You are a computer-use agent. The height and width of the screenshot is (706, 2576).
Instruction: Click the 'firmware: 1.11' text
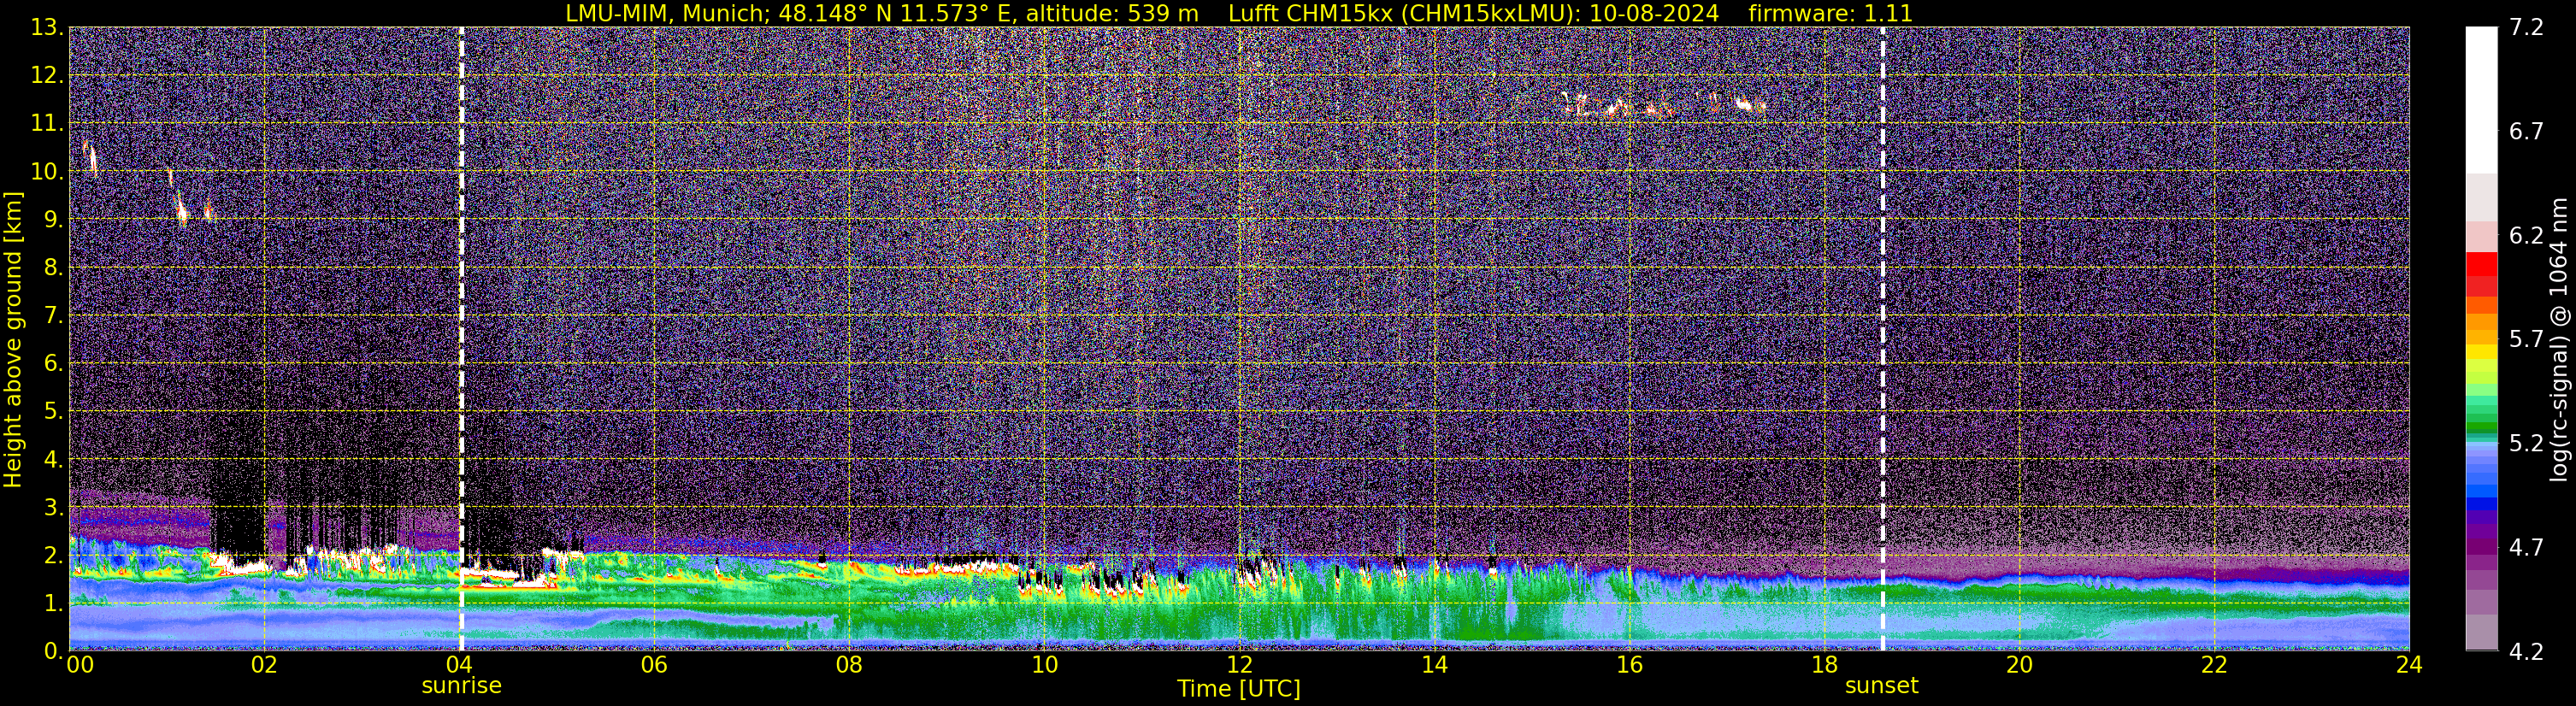[x=1830, y=13]
